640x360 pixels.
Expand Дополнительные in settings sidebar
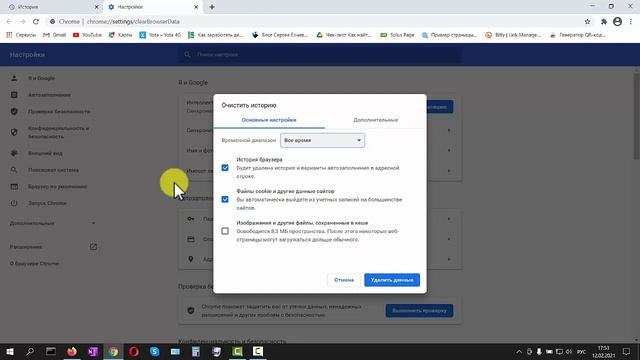click(52, 223)
